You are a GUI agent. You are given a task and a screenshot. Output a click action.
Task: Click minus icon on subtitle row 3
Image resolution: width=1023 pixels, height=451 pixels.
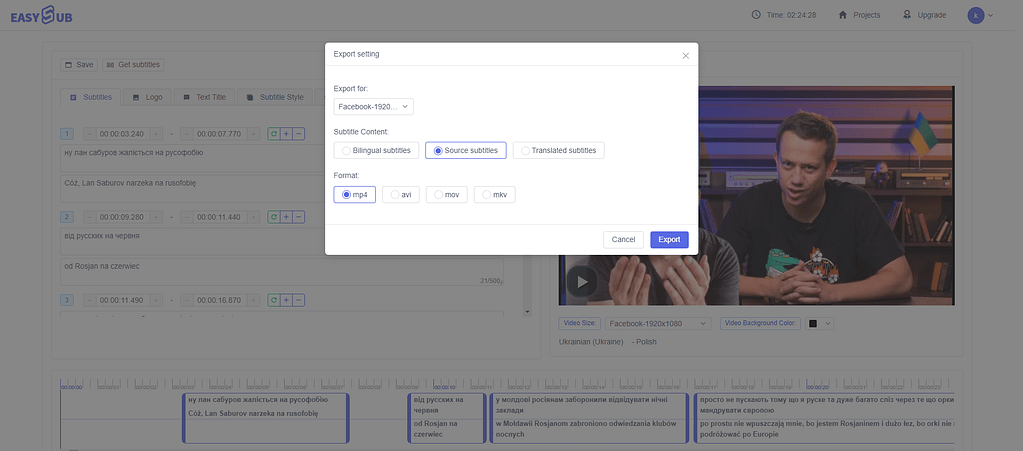(x=298, y=300)
